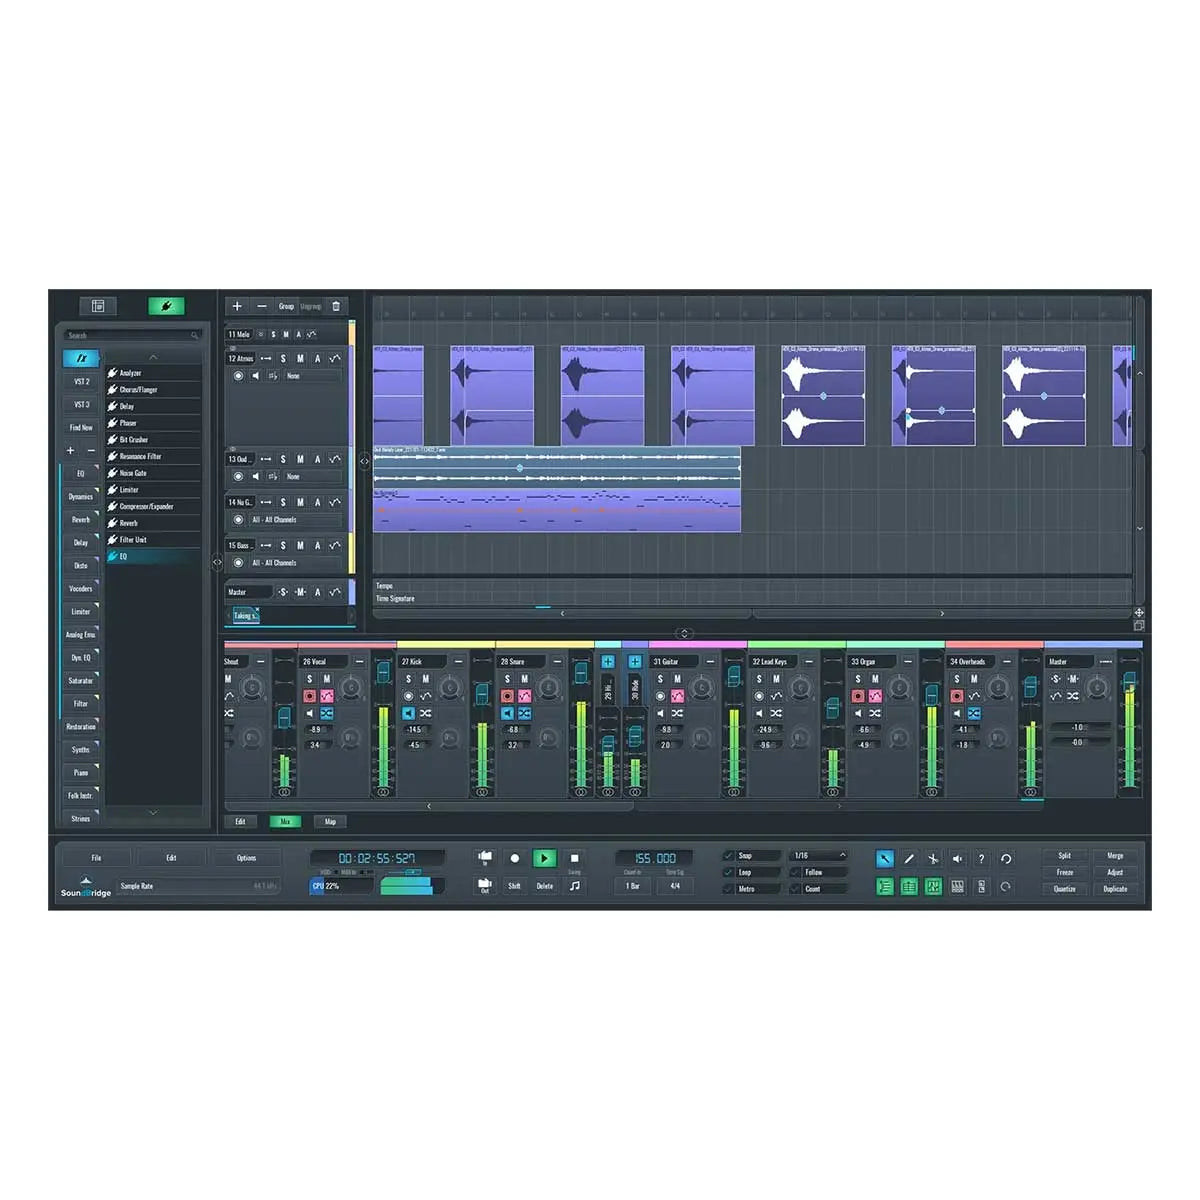Click the speaker audio icon in the toolbar
The width and height of the screenshot is (1200, 1200).
pos(957,859)
